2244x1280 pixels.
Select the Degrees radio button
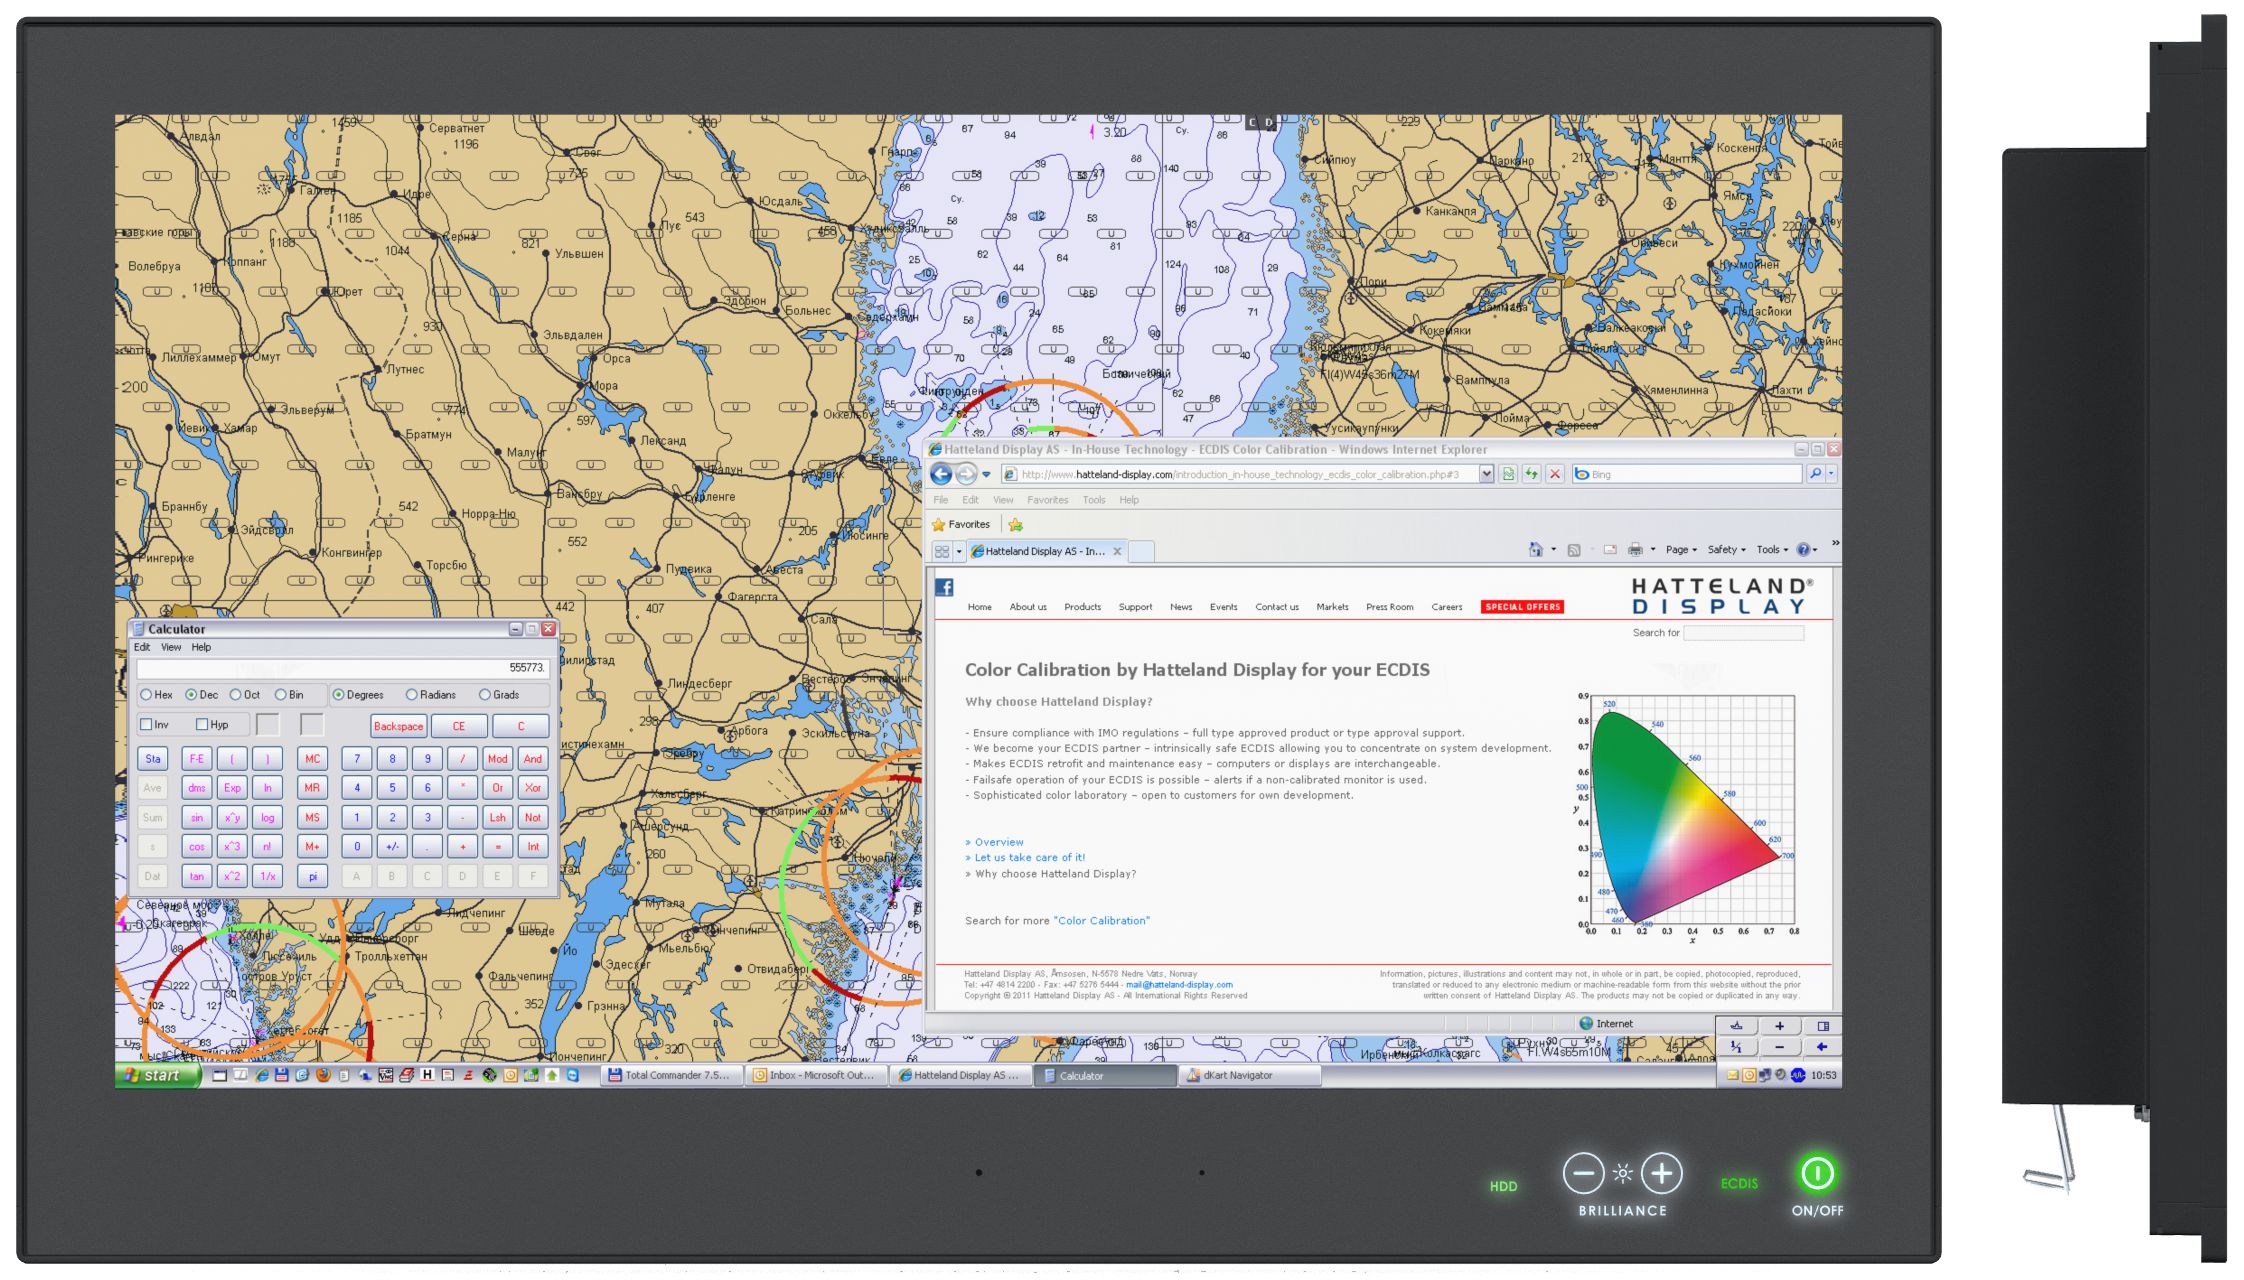pyautogui.click(x=338, y=695)
